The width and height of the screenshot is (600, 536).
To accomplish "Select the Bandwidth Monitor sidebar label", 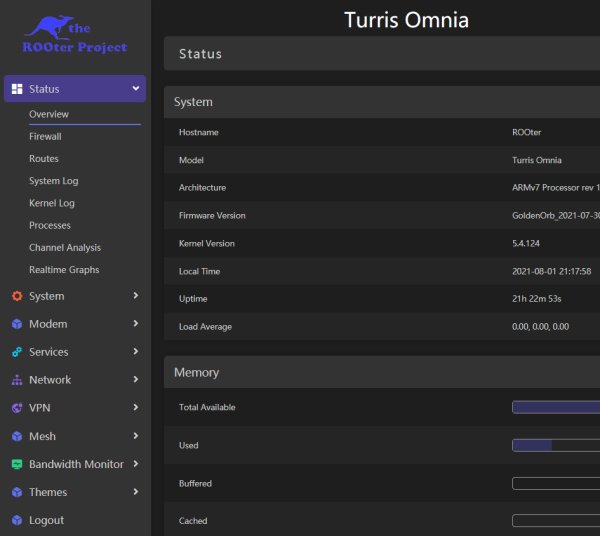I will pyautogui.click(x=76, y=464).
